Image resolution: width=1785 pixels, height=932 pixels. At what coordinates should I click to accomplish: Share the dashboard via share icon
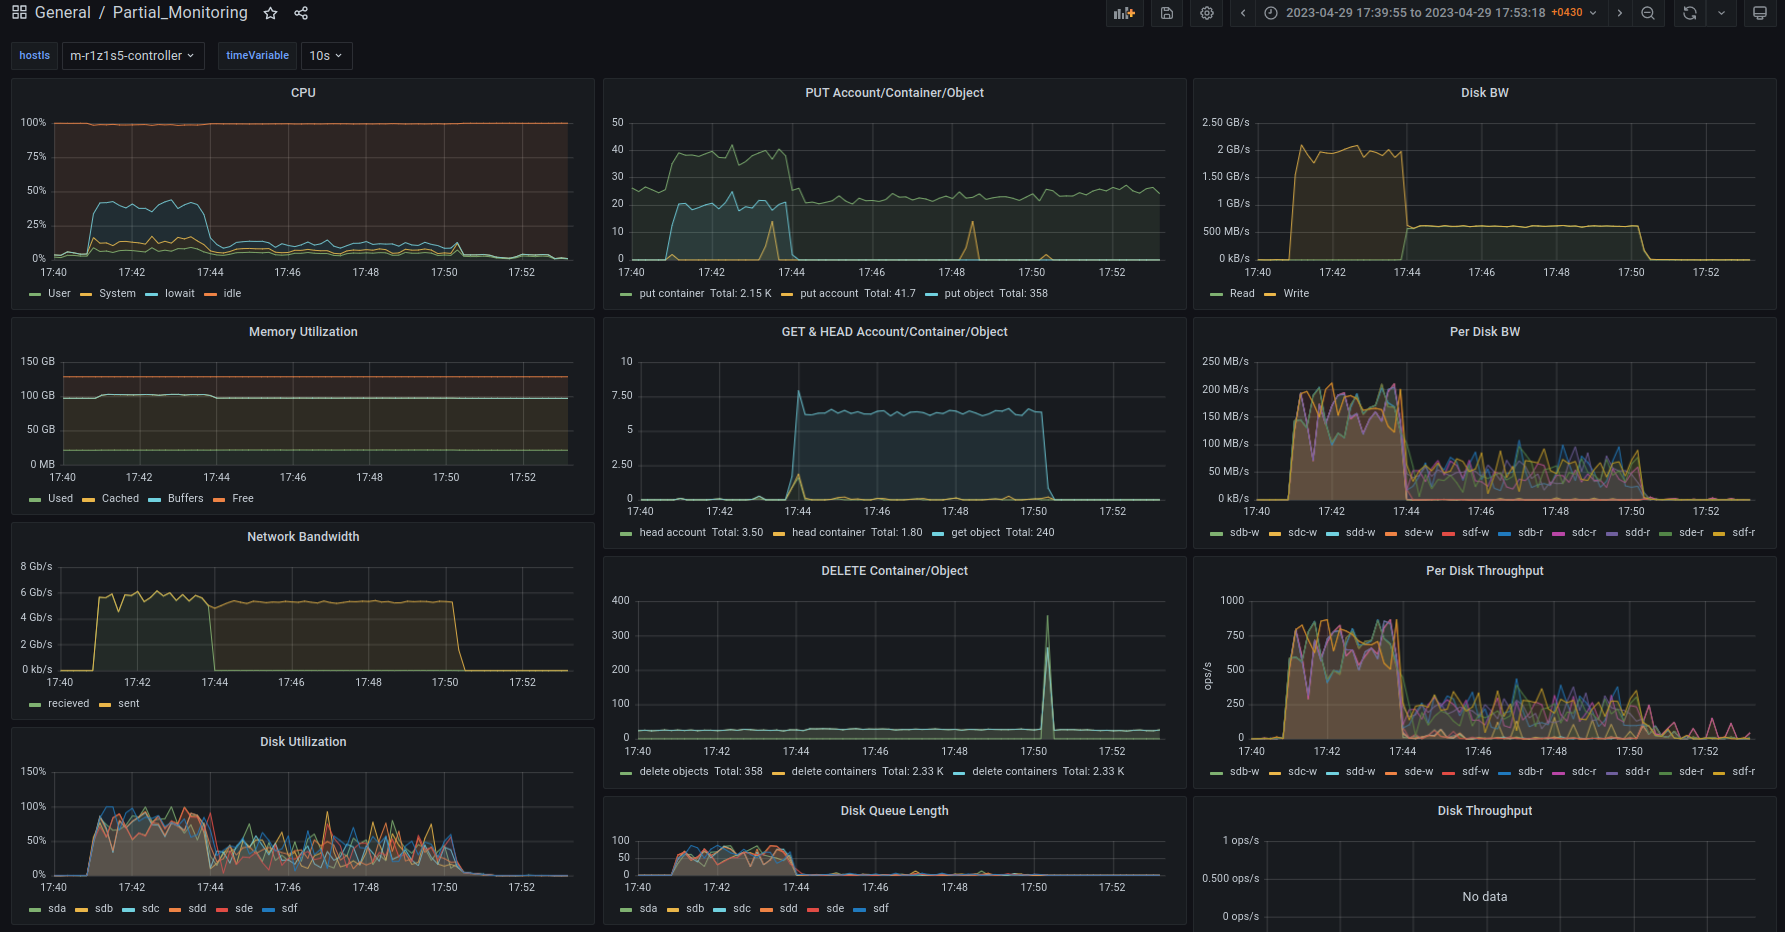point(301,13)
